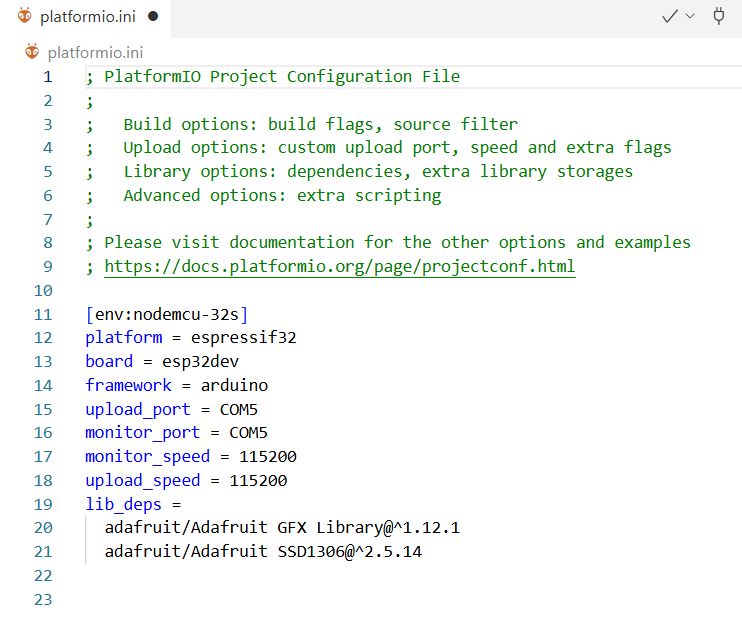The image size is (742, 619).
Task: Click line number 11 in the gutter
Action: (x=43, y=315)
